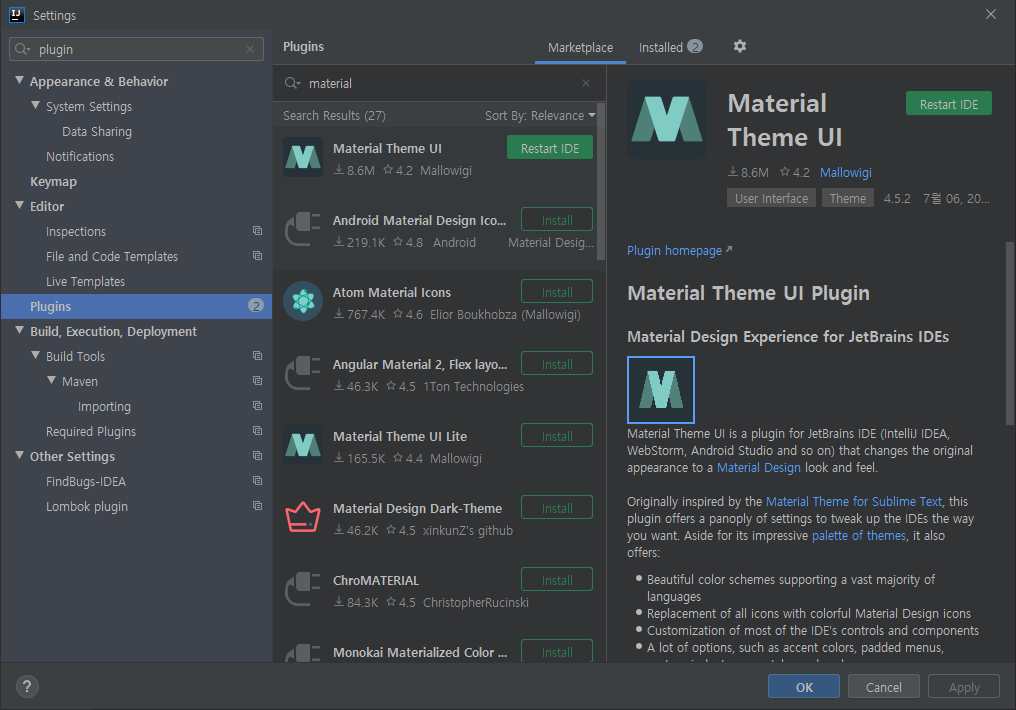Click the project-level icon beside Importing

point(257,406)
